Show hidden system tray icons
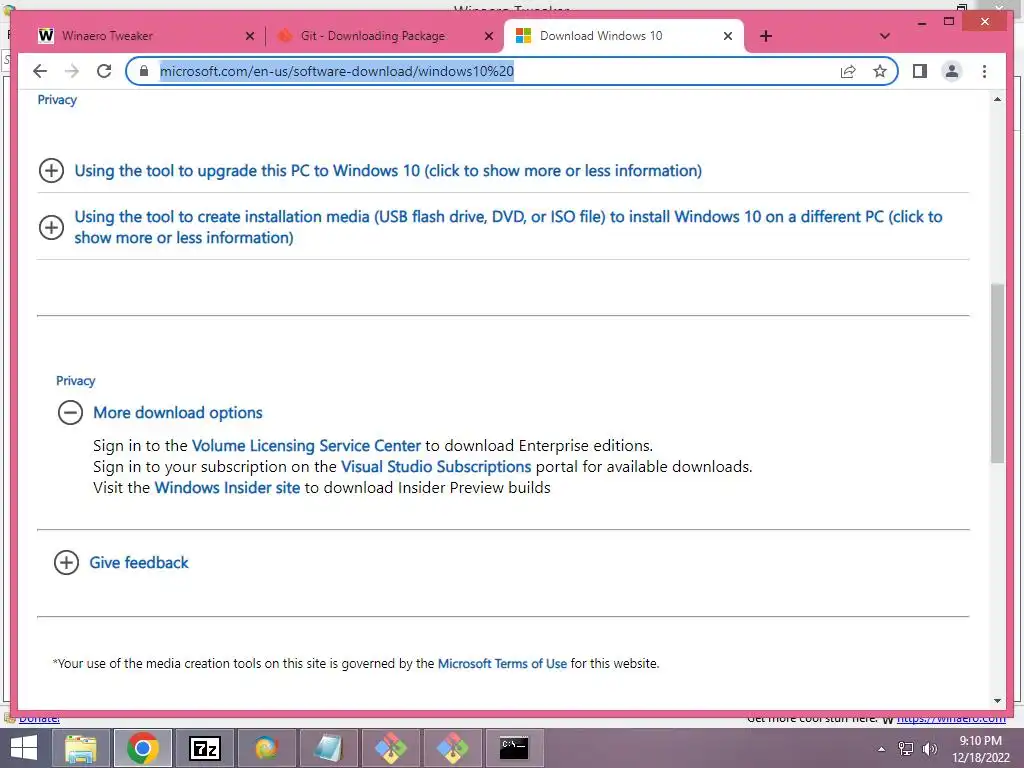The image size is (1024, 768). tap(881, 749)
